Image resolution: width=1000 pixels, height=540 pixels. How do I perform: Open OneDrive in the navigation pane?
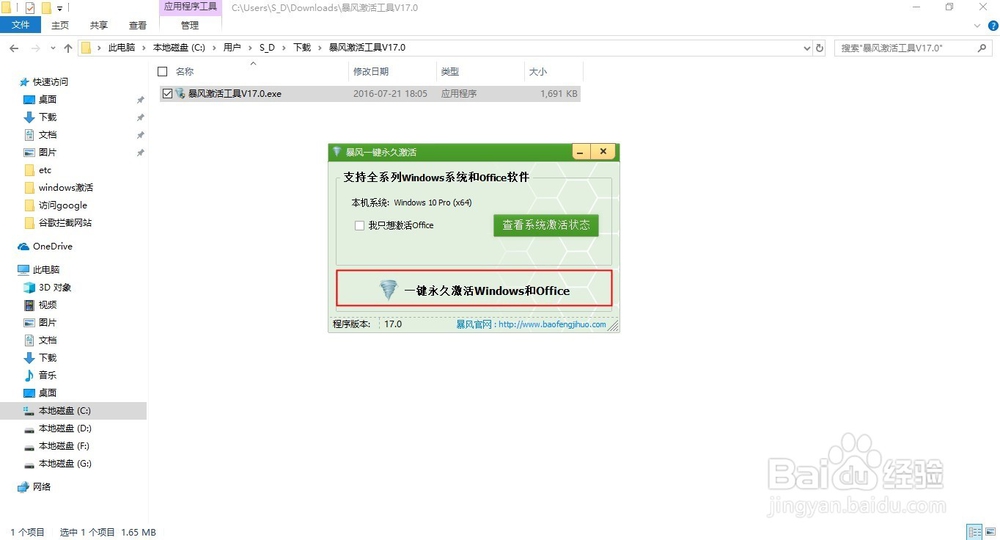click(x=52, y=246)
